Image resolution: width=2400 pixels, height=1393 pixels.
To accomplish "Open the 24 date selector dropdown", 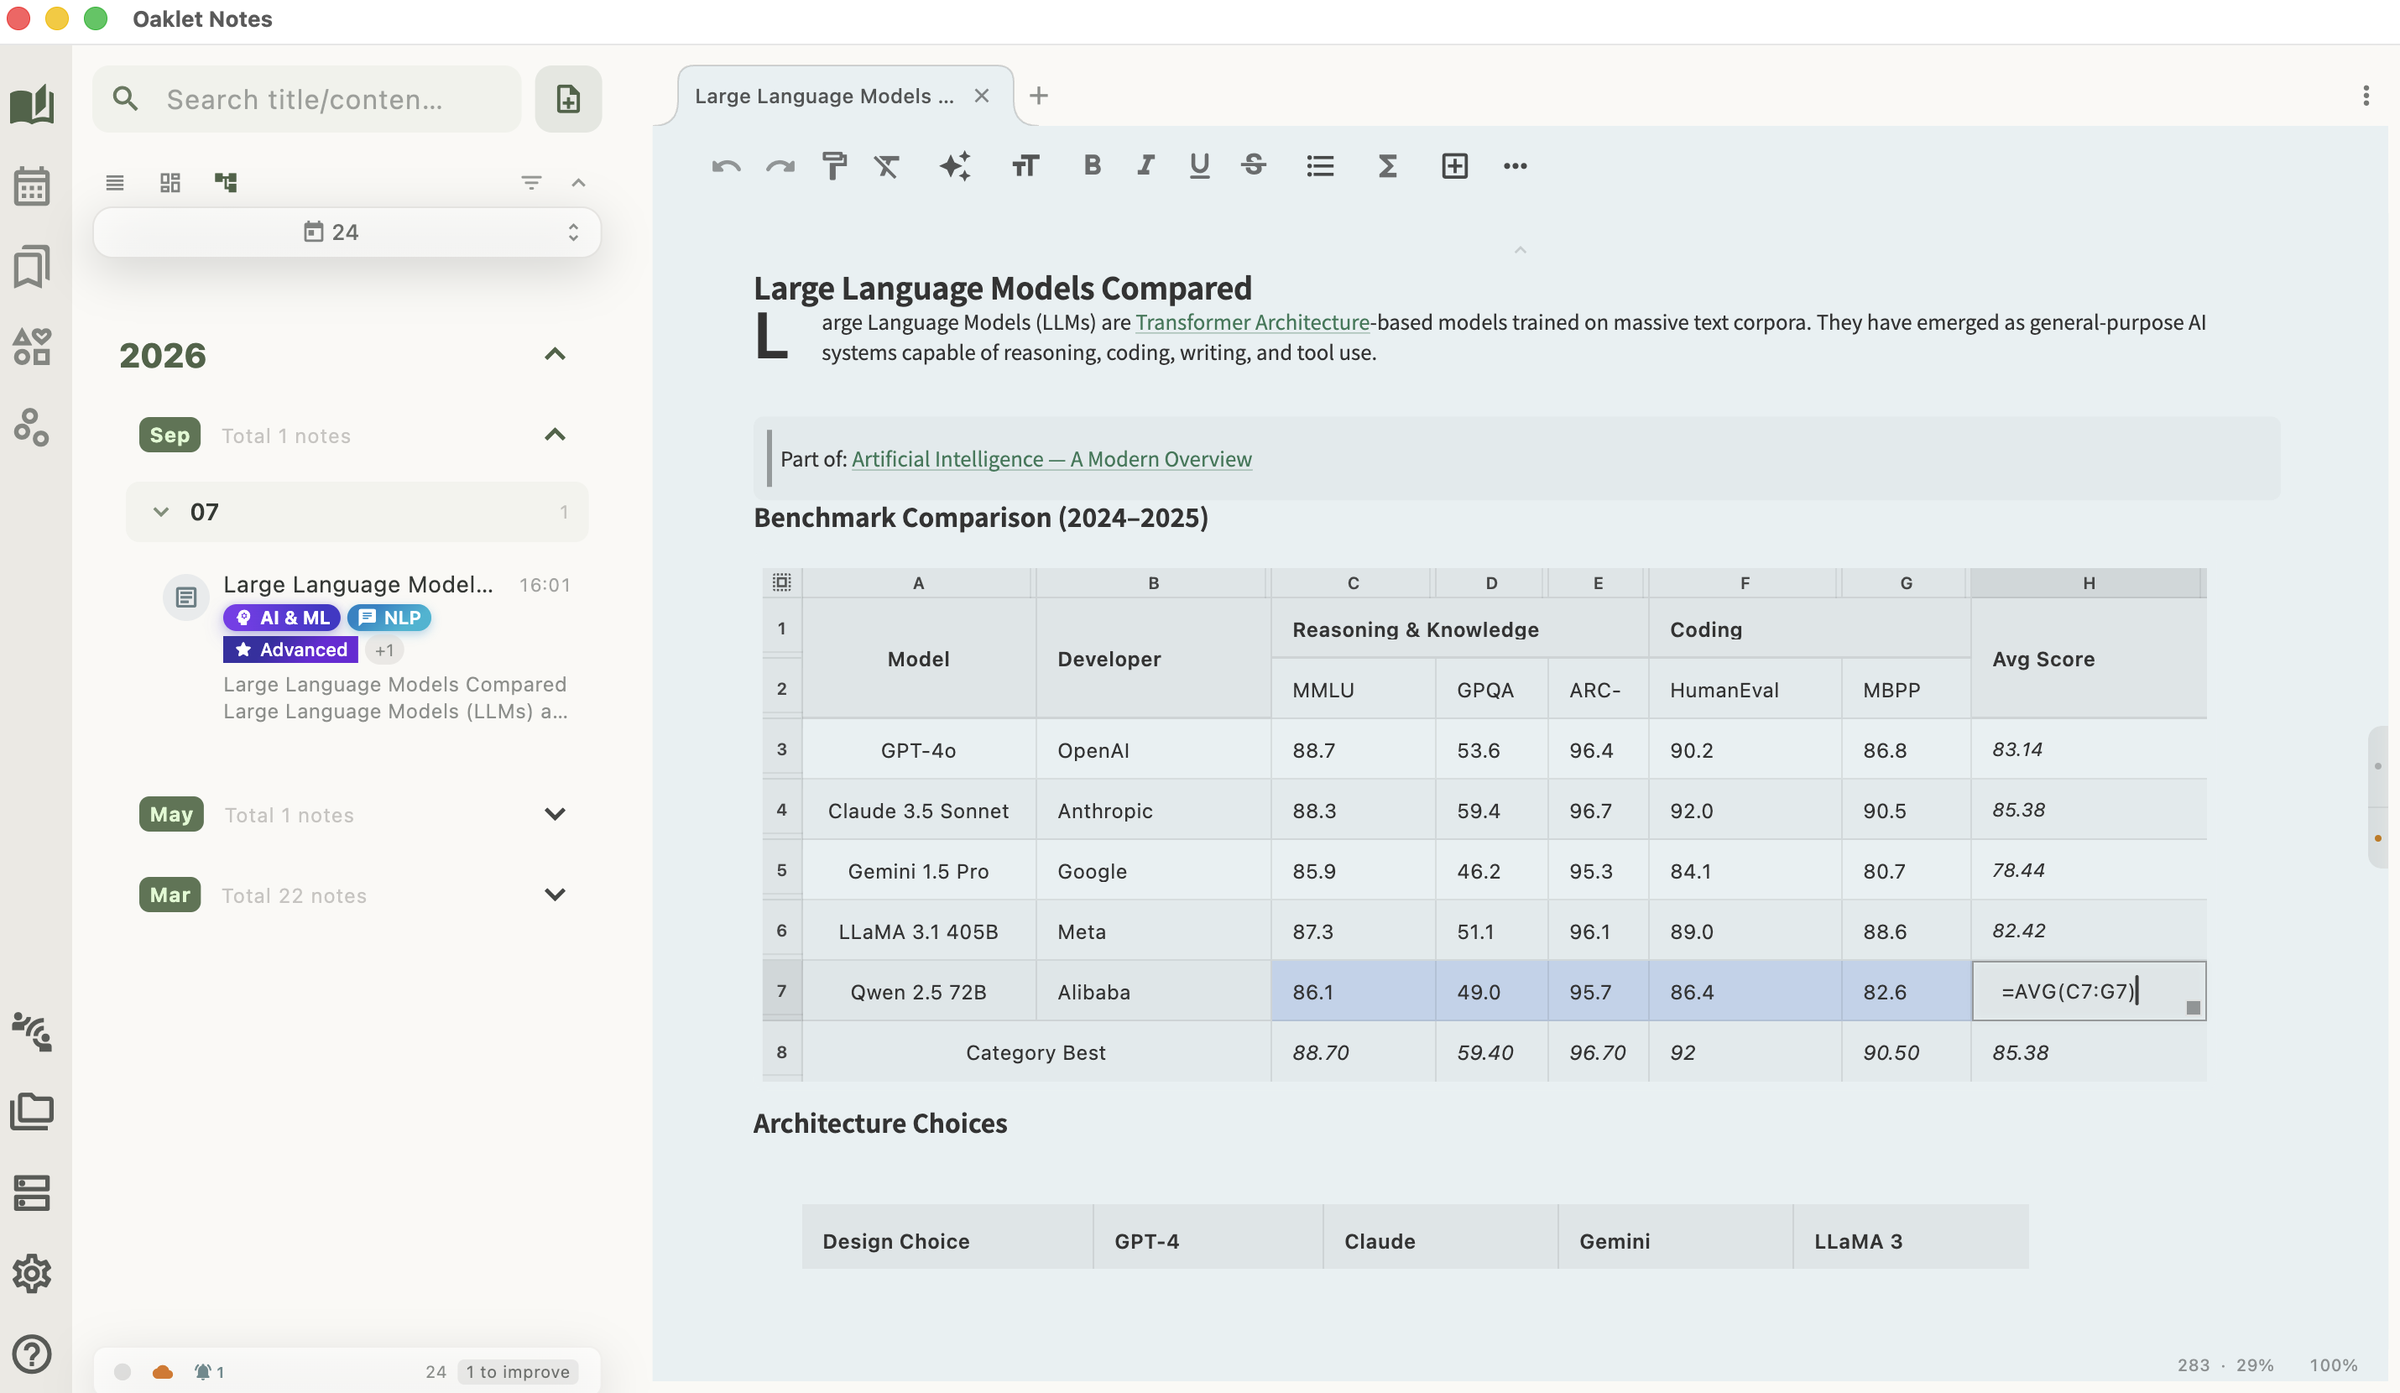I will [347, 232].
